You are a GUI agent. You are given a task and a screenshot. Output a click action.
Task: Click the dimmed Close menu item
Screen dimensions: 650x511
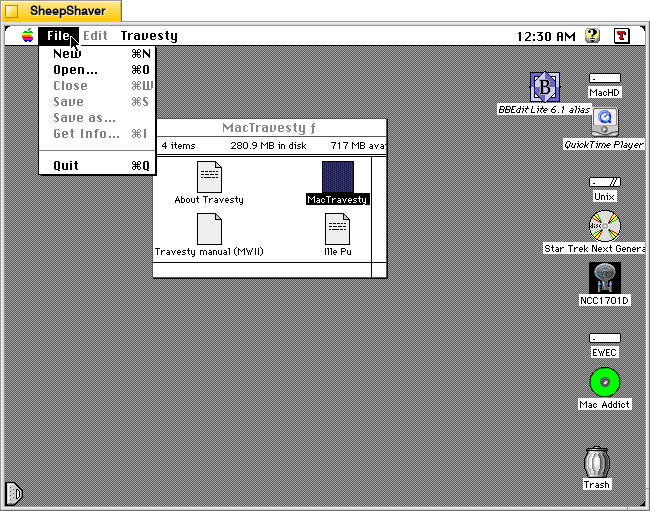[97, 86]
